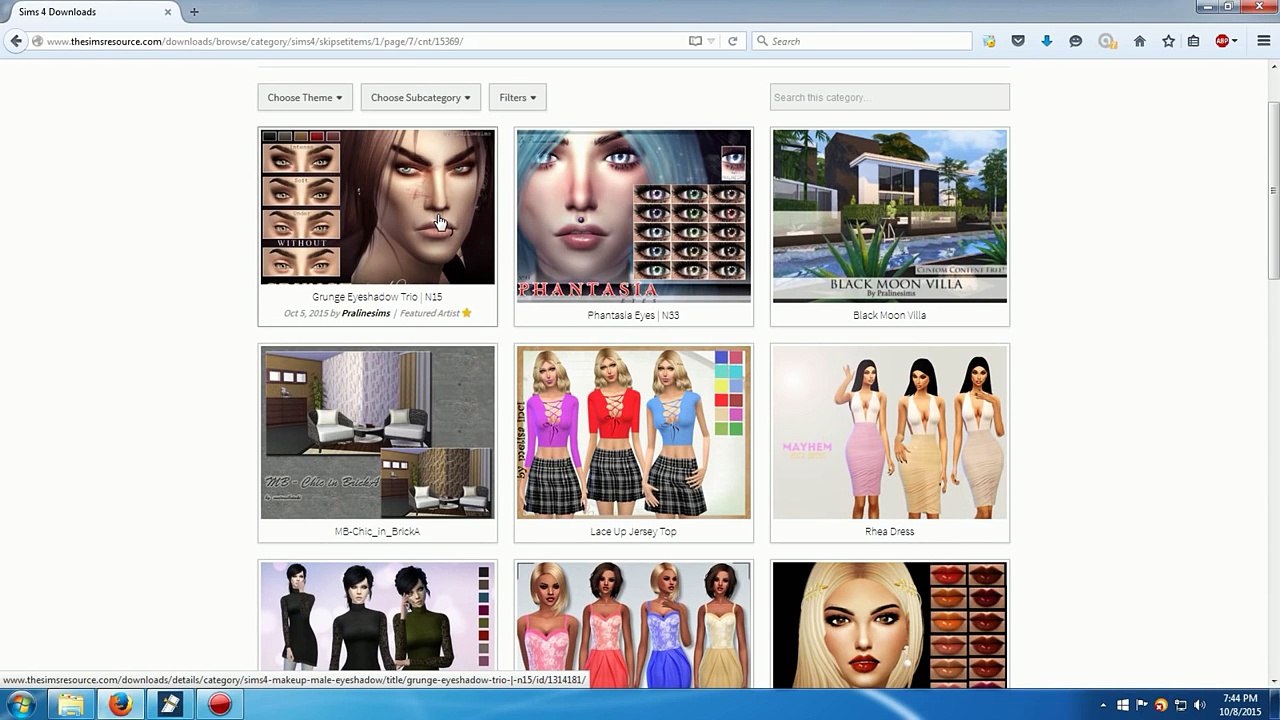The width and height of the screenshot is (1280, 720).
Task: Show the bookmarks list
Action: (1193, 41)
